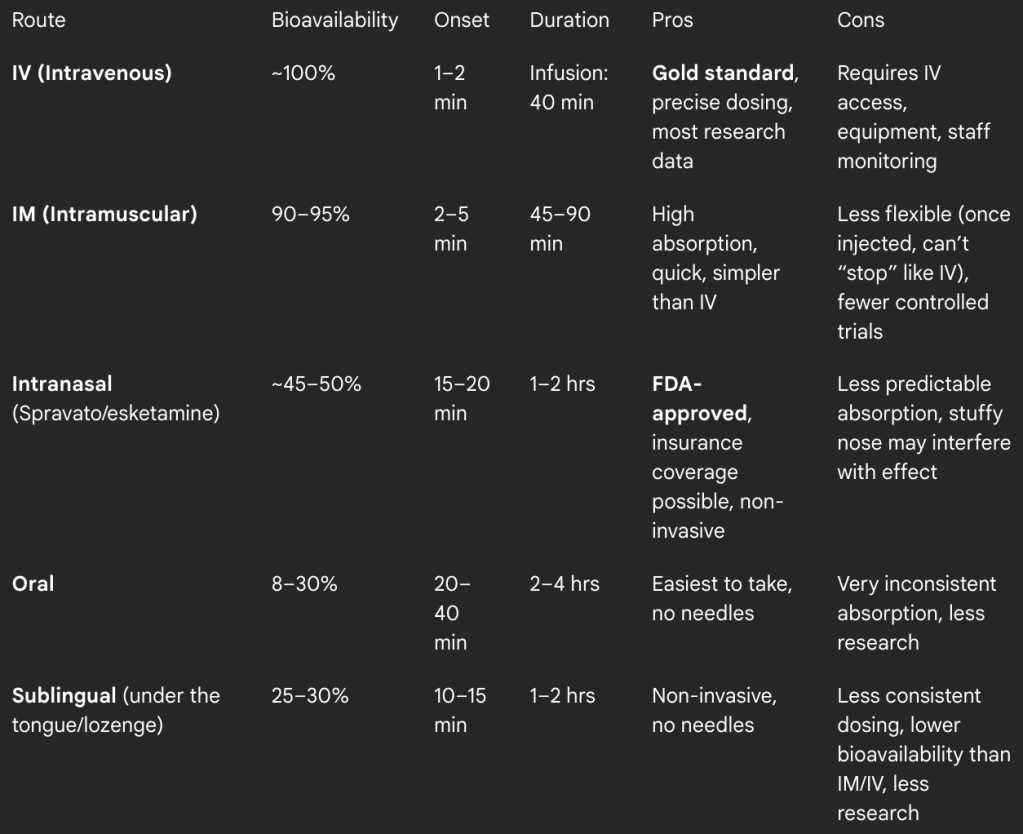Select the Oral route label
1023x834 pixels.
(33, 584)
